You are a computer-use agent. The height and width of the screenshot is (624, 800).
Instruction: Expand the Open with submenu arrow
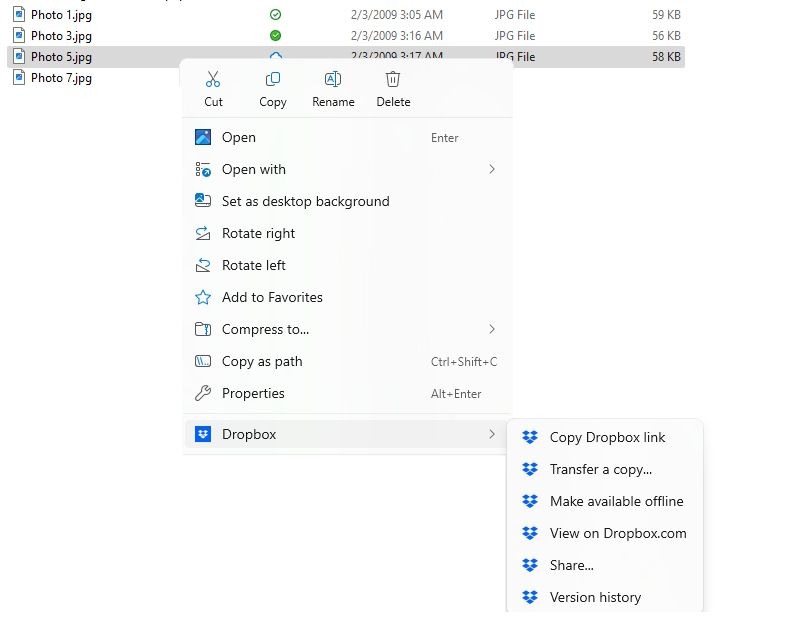click(492, 169)
